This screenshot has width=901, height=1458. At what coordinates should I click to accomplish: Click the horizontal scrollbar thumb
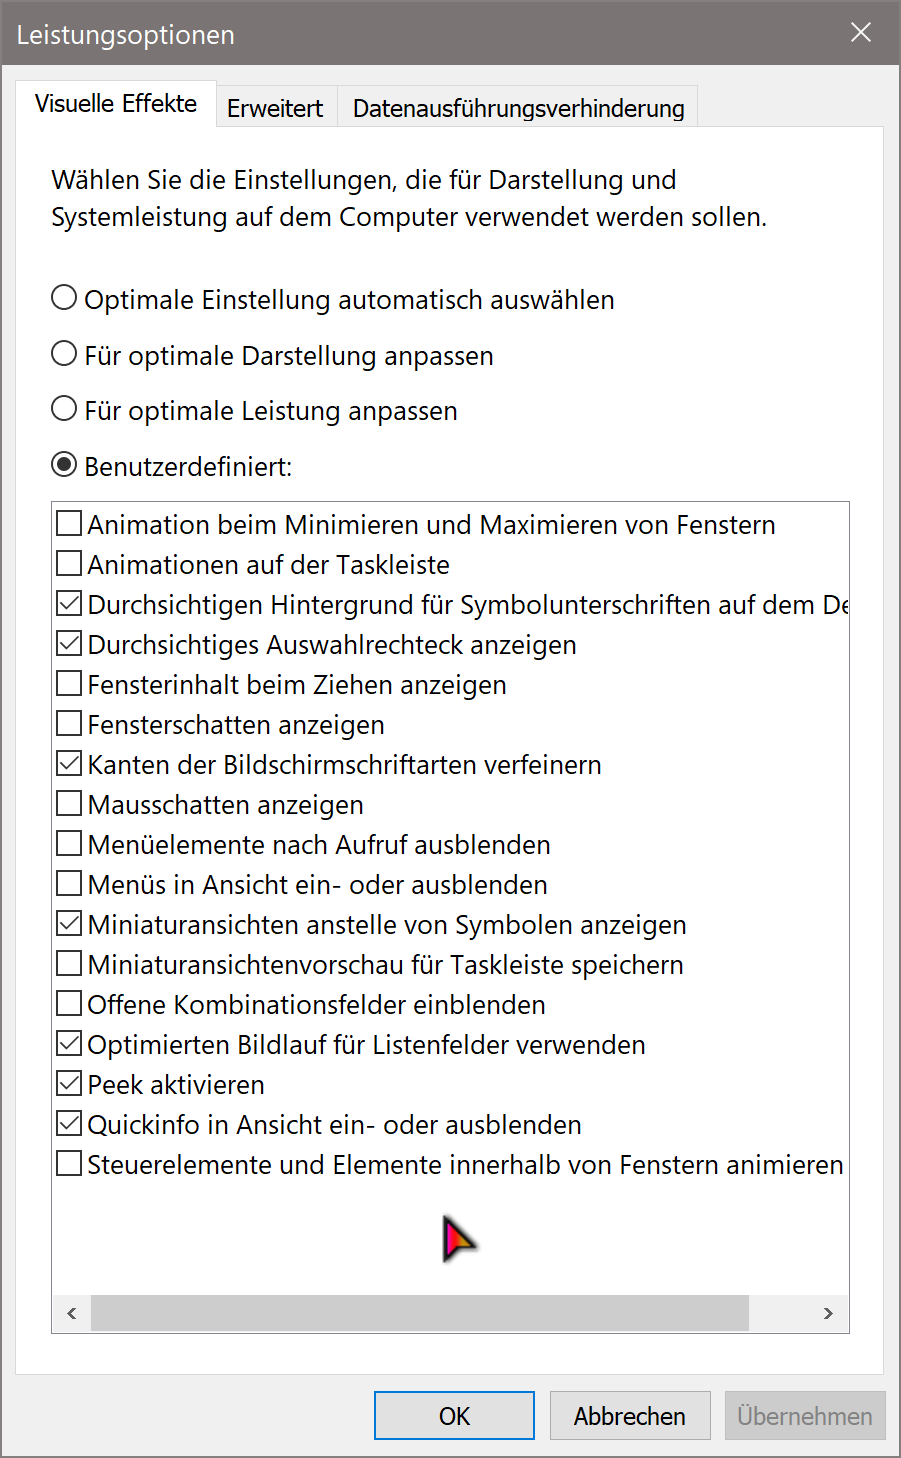click(420, 1313)
